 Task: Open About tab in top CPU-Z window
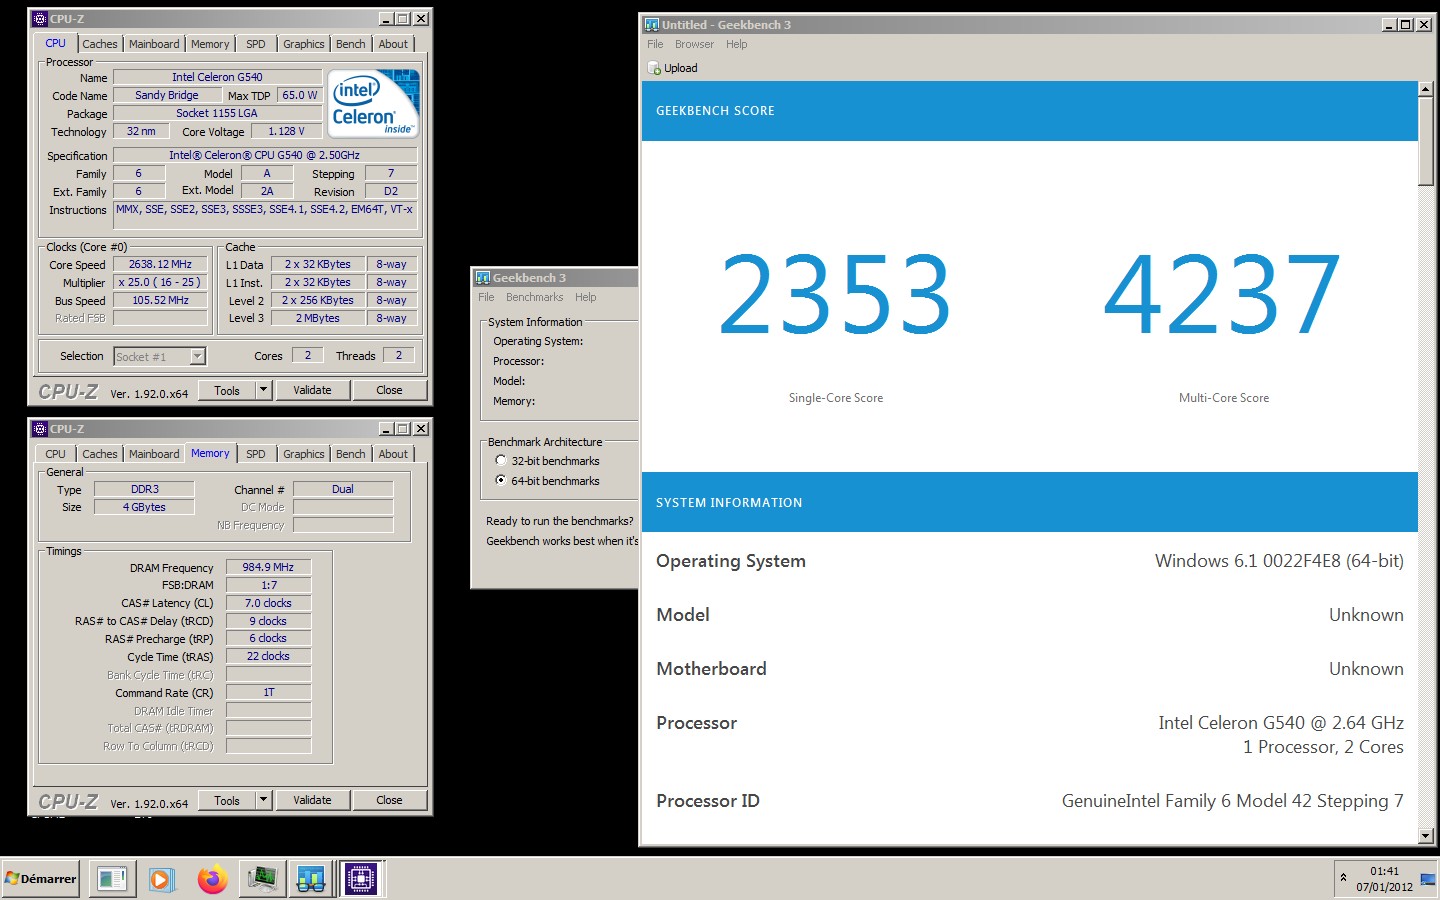393,44
